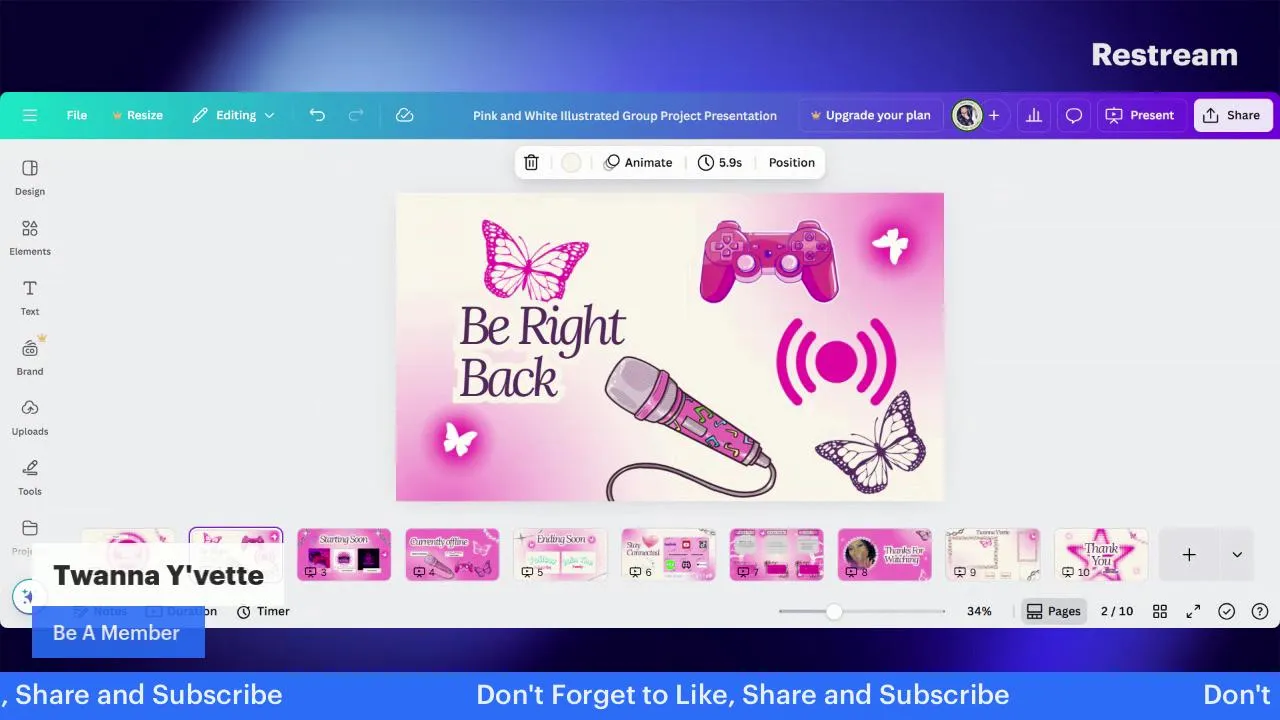Open the grid view icon
Screen dimensions: 1280x720
(x=1160, y=611)
